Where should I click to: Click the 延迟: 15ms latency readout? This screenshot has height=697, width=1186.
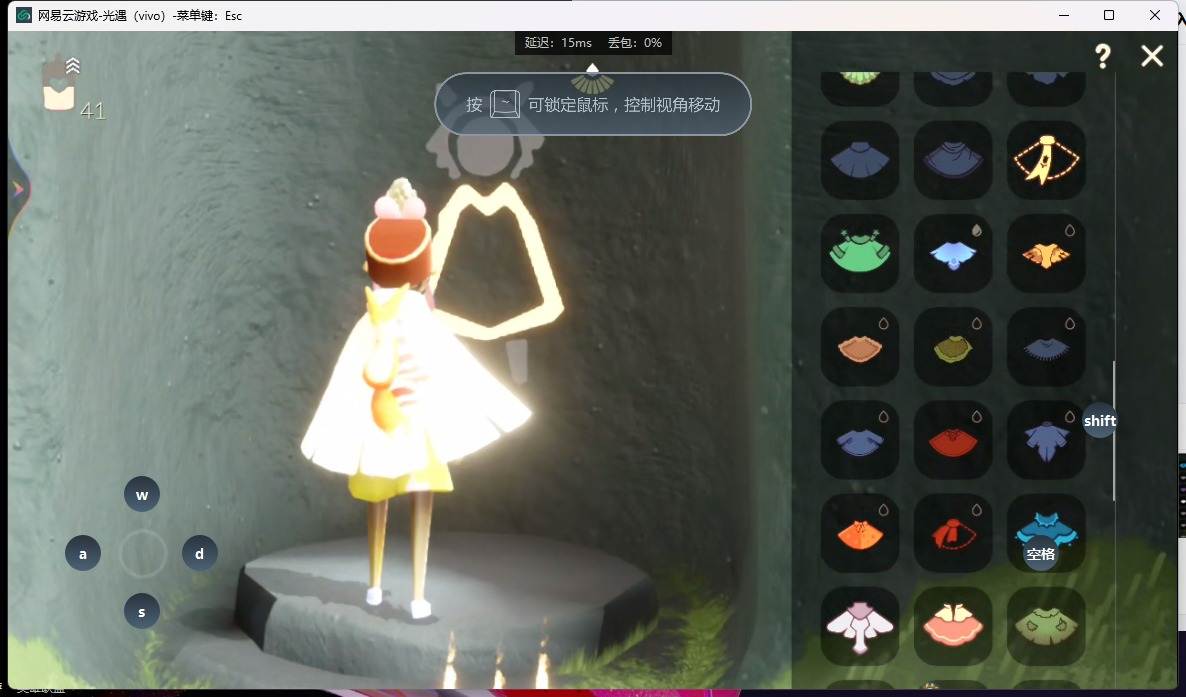click(x=558, y=43)
